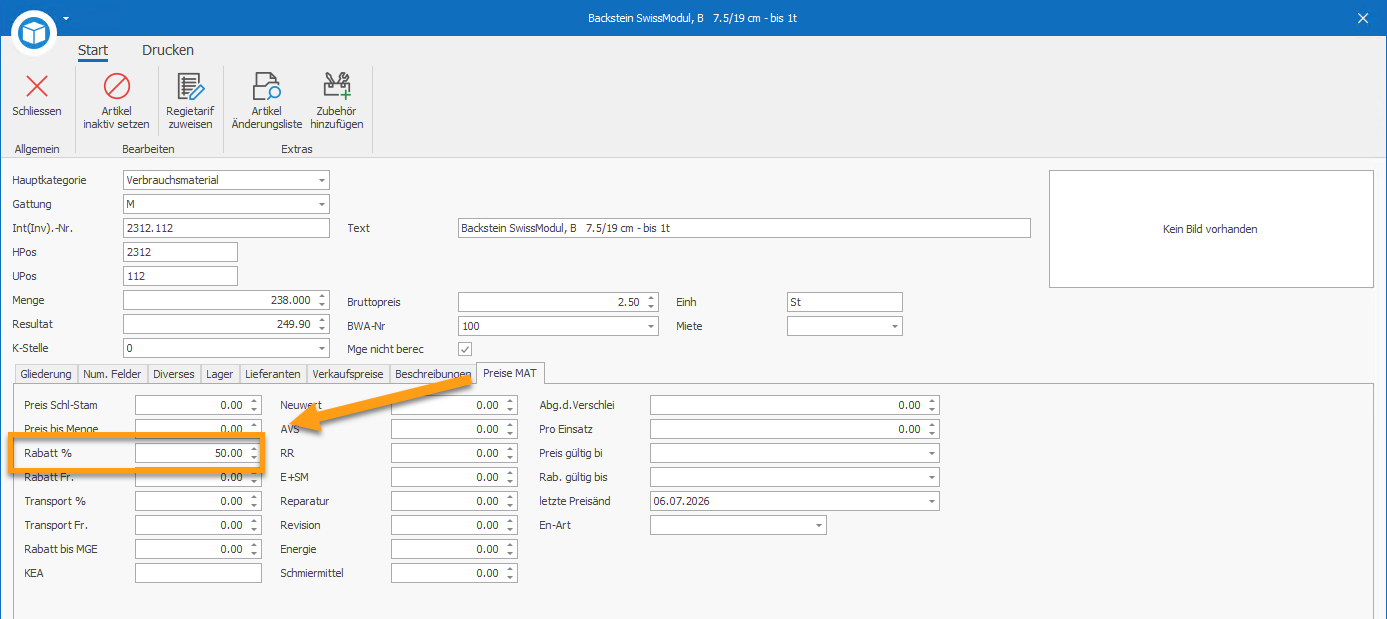This screenshot has height=619, width=1387.
Task: Open the Verkaufspreise tab
Action: [x=348, y=374]
